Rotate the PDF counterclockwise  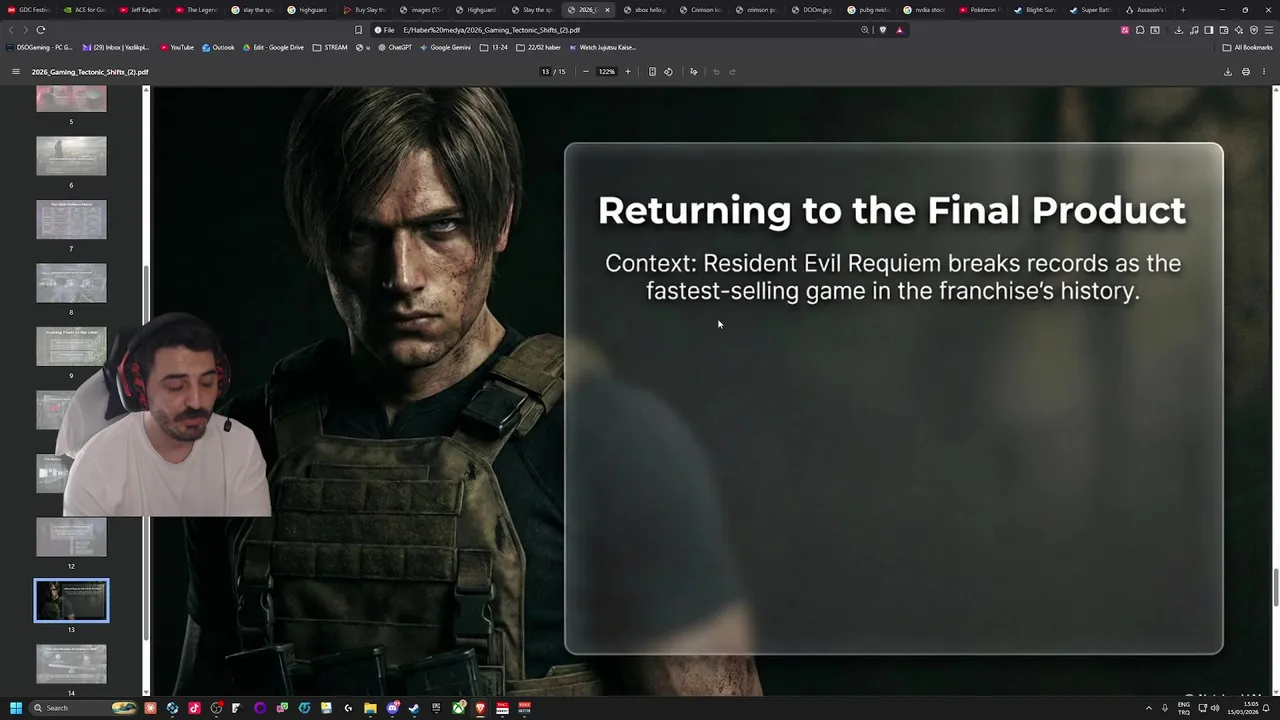pyautogui.click(x=669, y=72)
